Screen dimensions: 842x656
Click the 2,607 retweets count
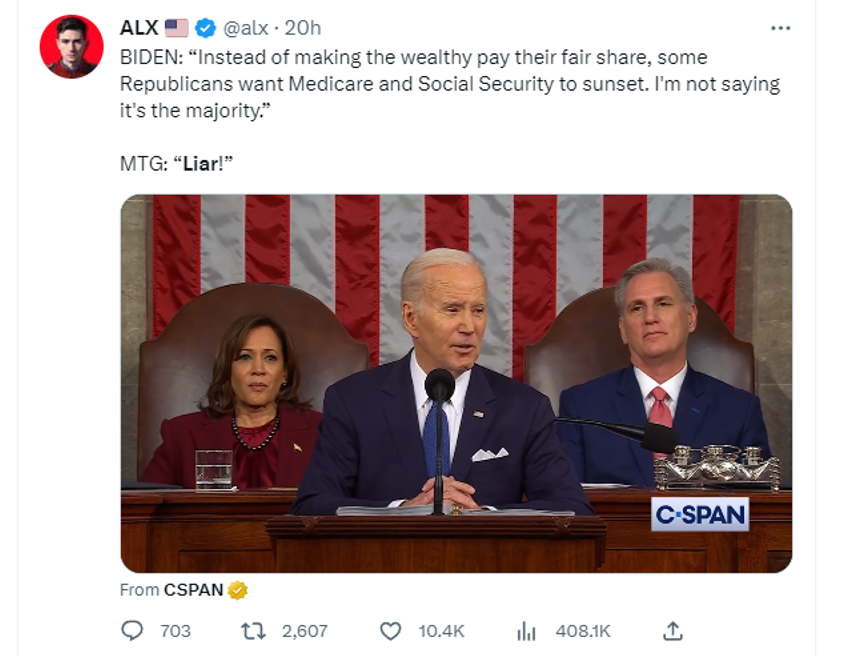tap(304, 631)
